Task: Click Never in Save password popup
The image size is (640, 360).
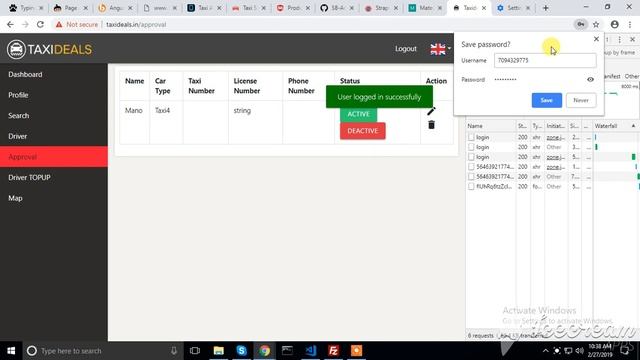Action: click(x=581, y=100)
